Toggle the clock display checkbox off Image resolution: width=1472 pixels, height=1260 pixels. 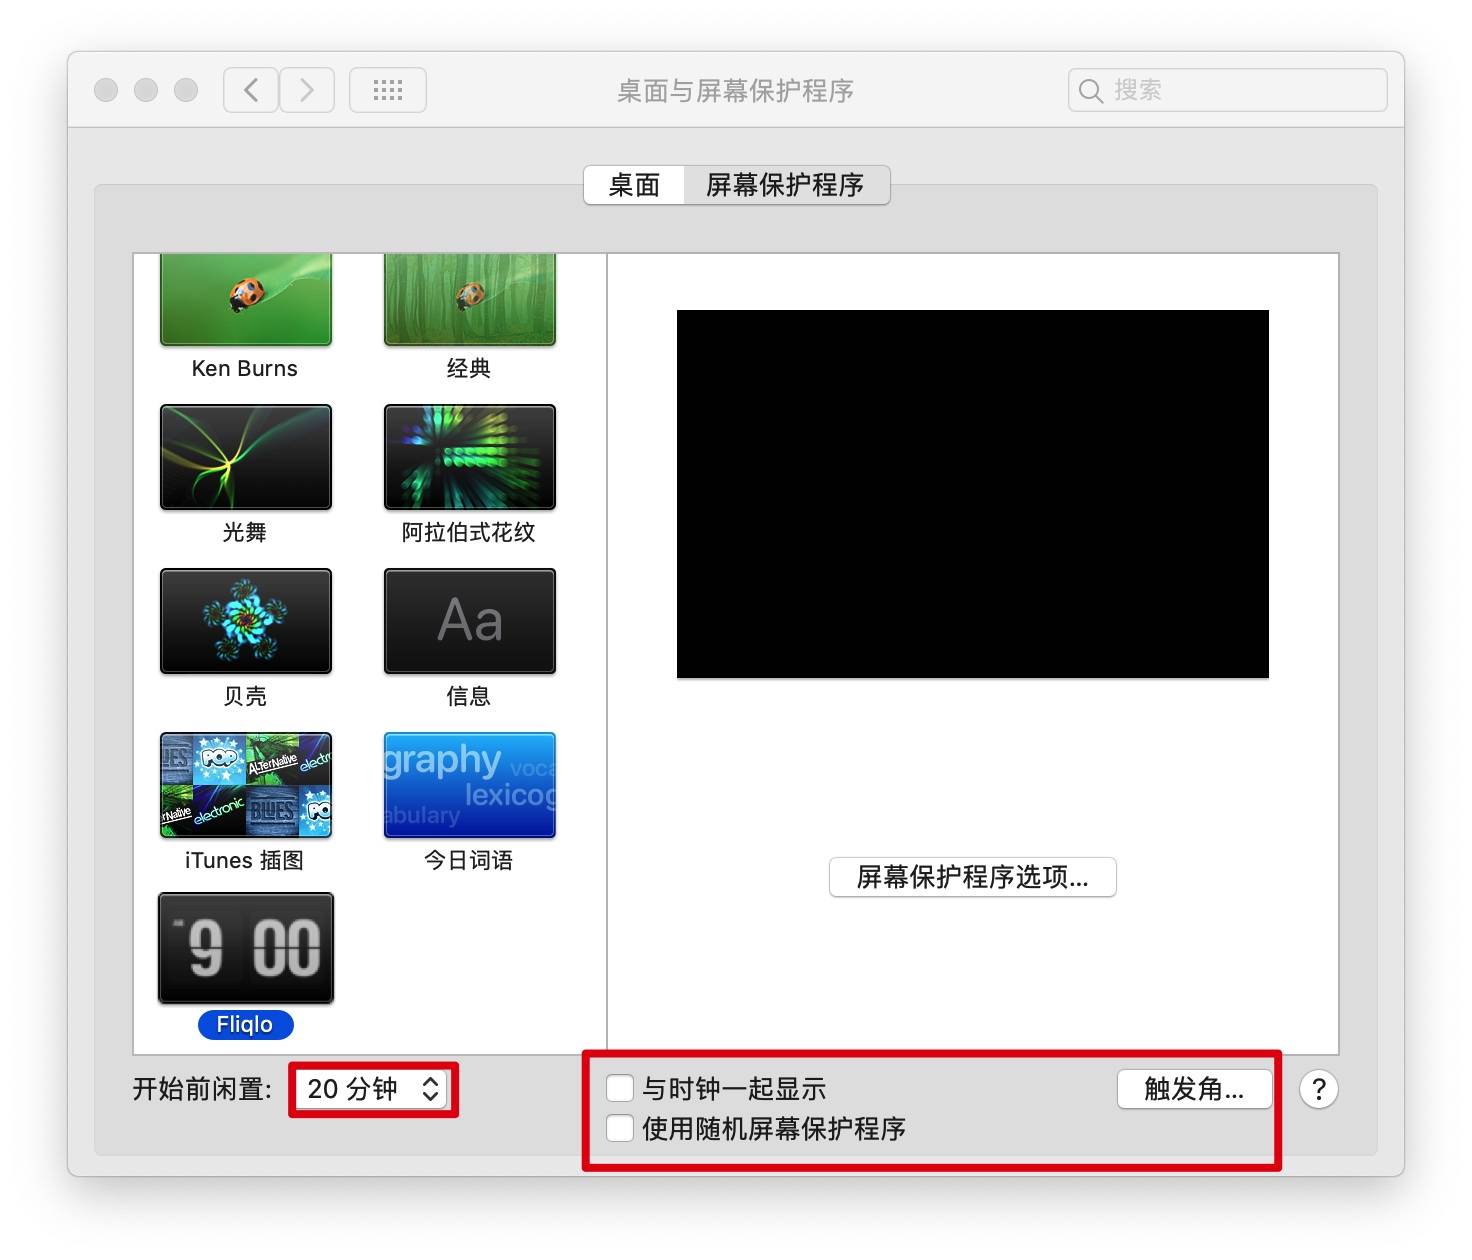point(620,1088)
